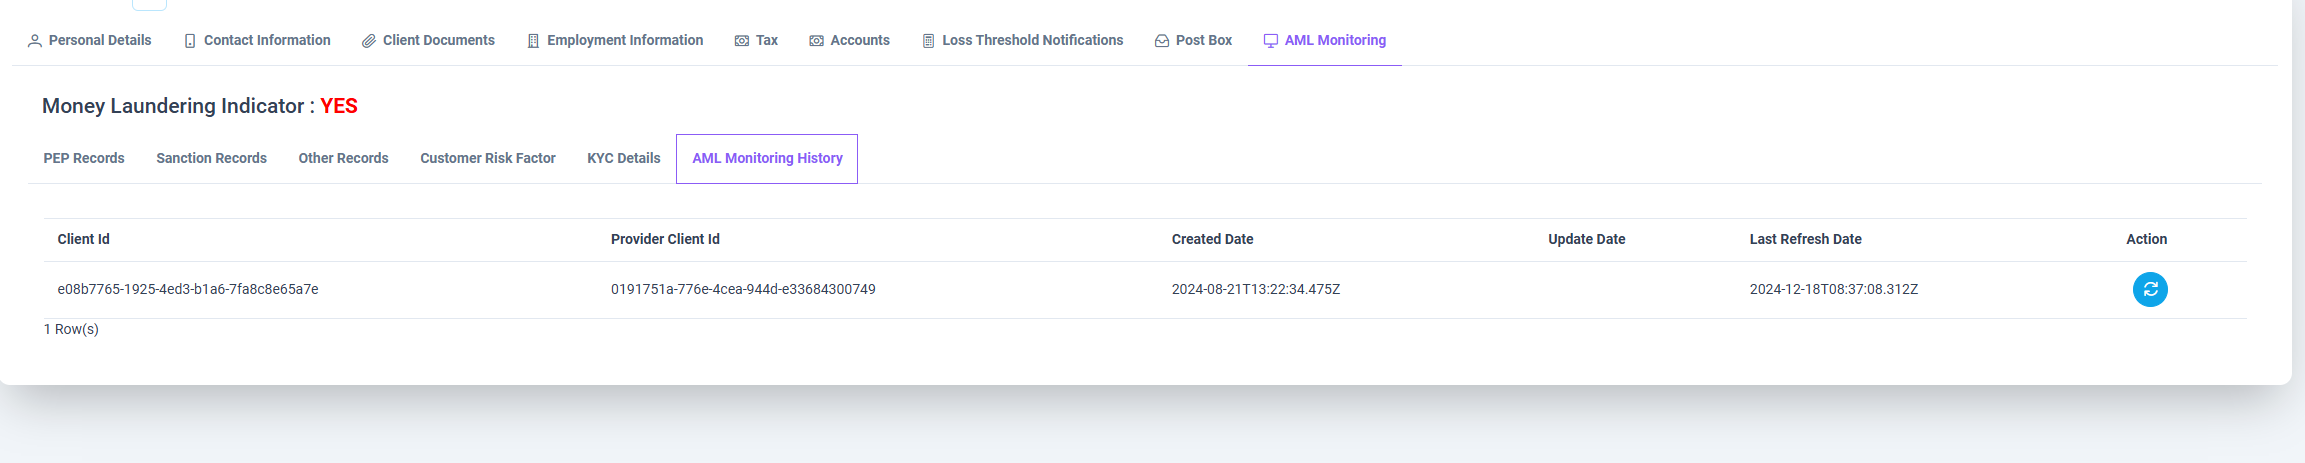Open Customer Risk Factor sub-tab
The image size is (2305, 463).
(488, 159)
